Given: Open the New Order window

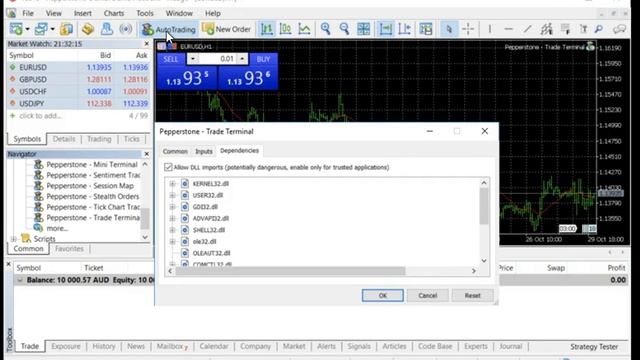Looking at the screenshot, I should pos(227,29).
